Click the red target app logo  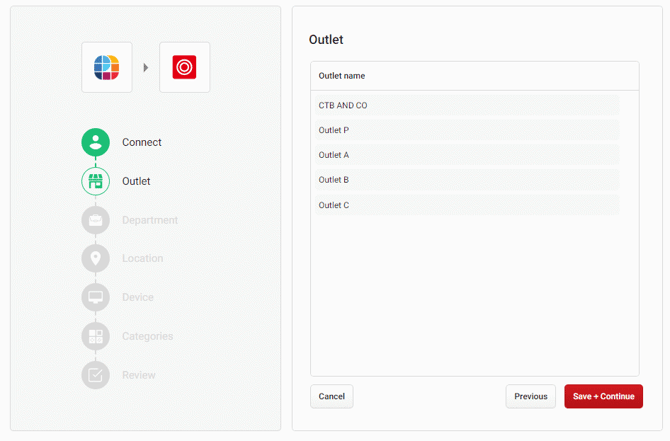[184, 67]
